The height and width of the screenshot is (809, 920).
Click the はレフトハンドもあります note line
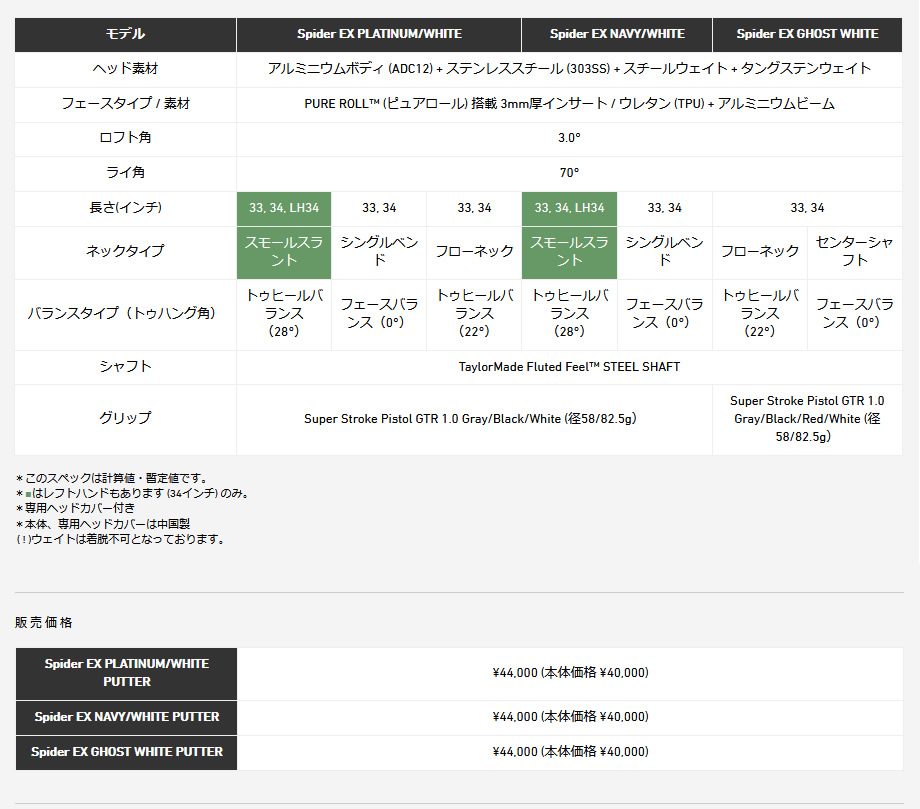[133, 493]
